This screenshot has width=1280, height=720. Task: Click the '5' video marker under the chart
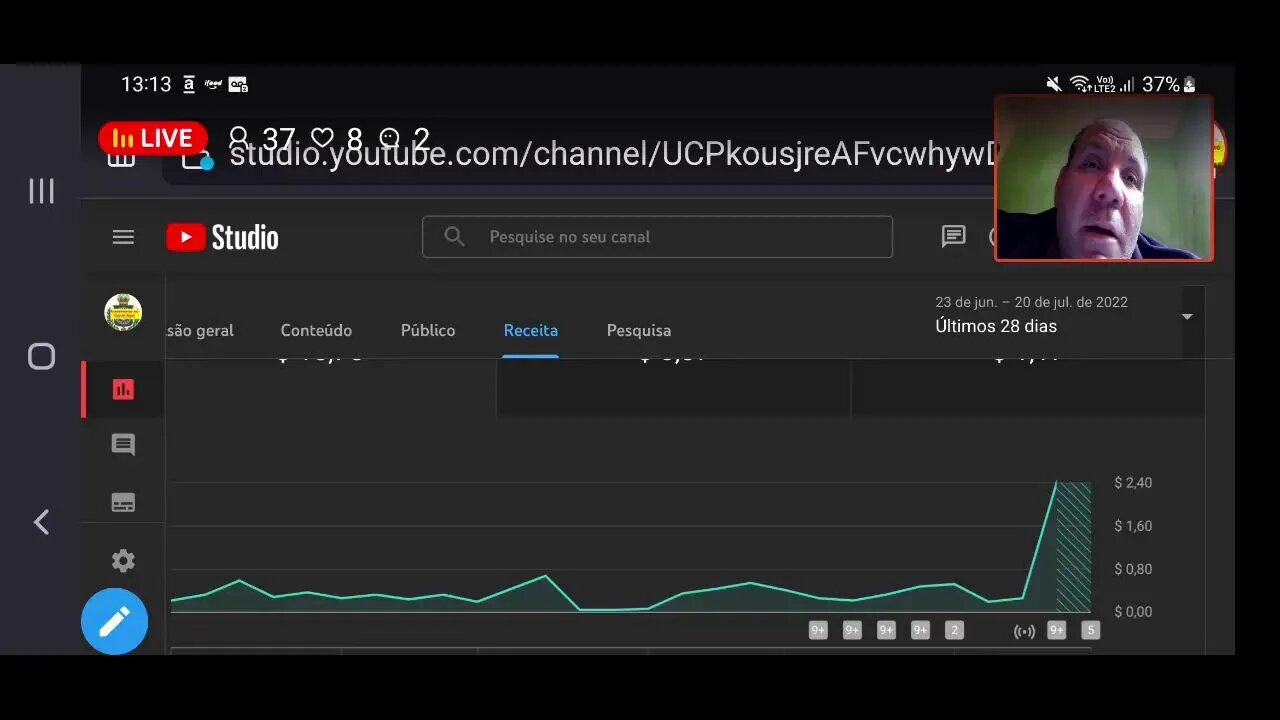1091,630
